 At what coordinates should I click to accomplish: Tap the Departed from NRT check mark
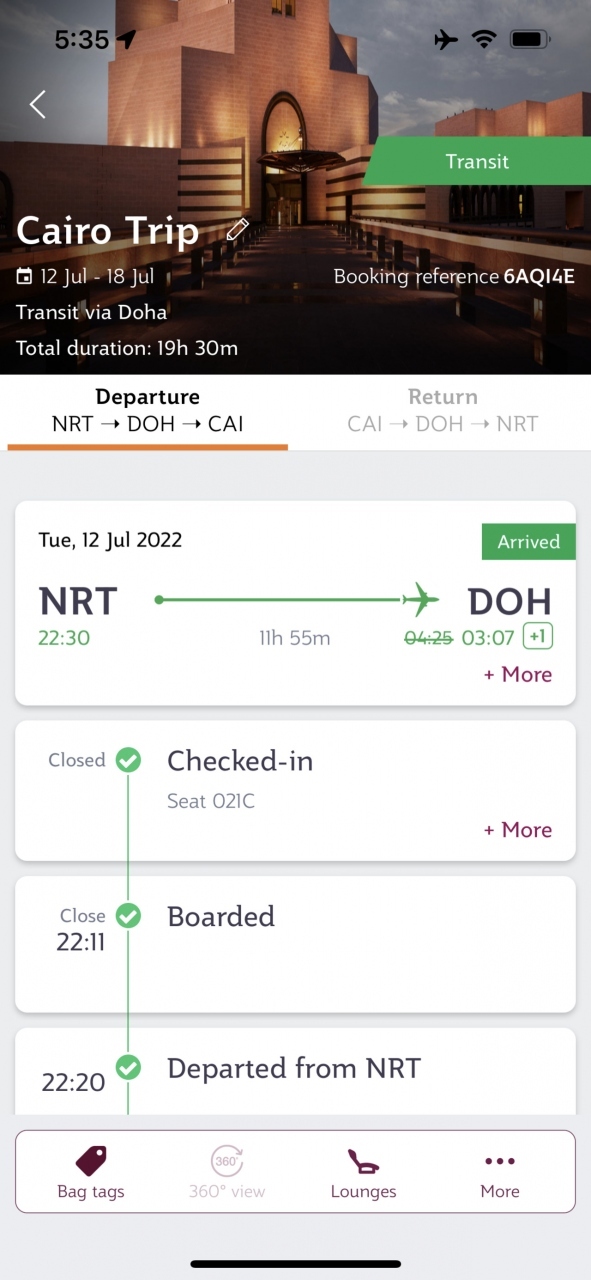[128, 1067]
